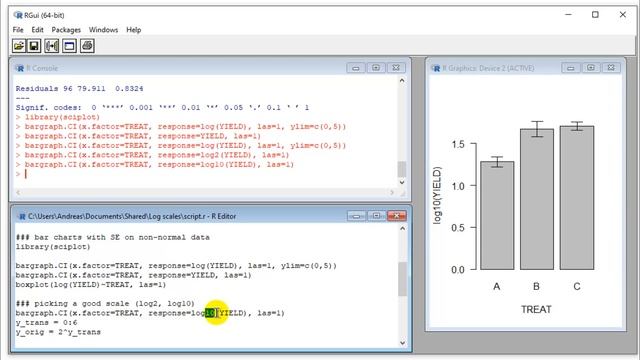Close the R Console subwindow
Viewport: 640px width, 360px height.
(396, 68)
